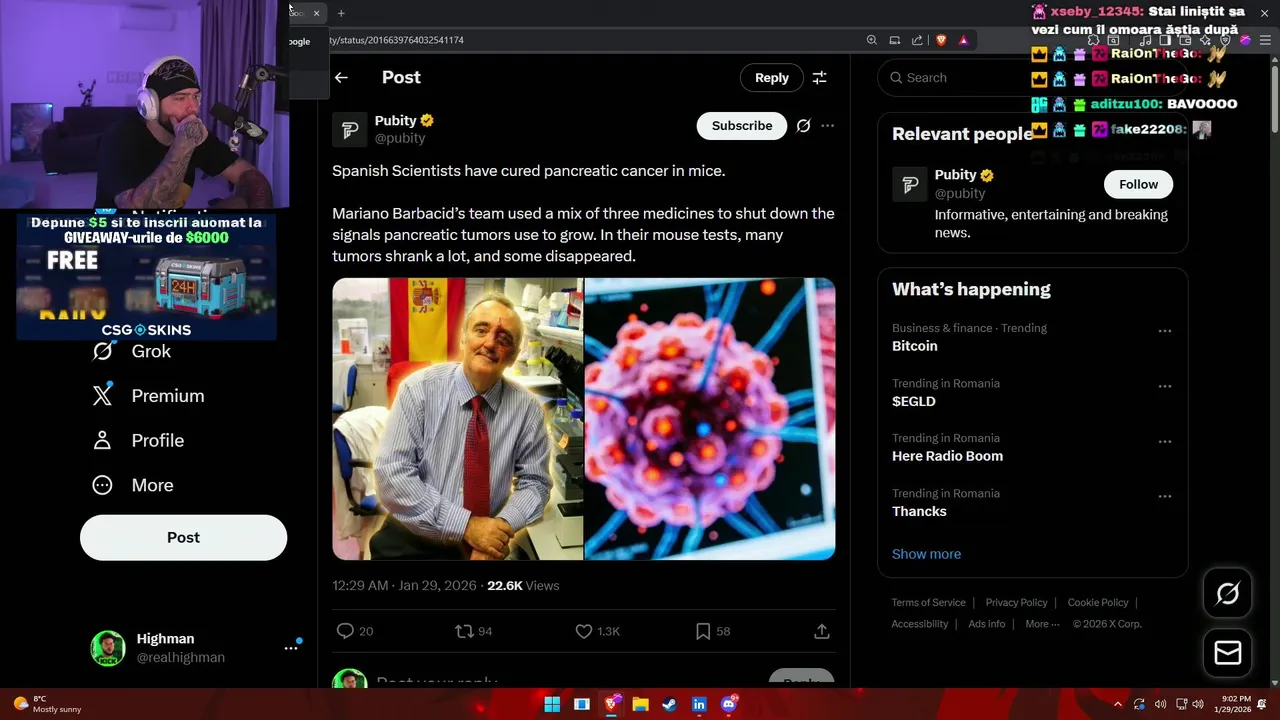Open the CSG Skins giveaway banner
This screenshot has height=720, width=1280.
(x=146, y=277)
